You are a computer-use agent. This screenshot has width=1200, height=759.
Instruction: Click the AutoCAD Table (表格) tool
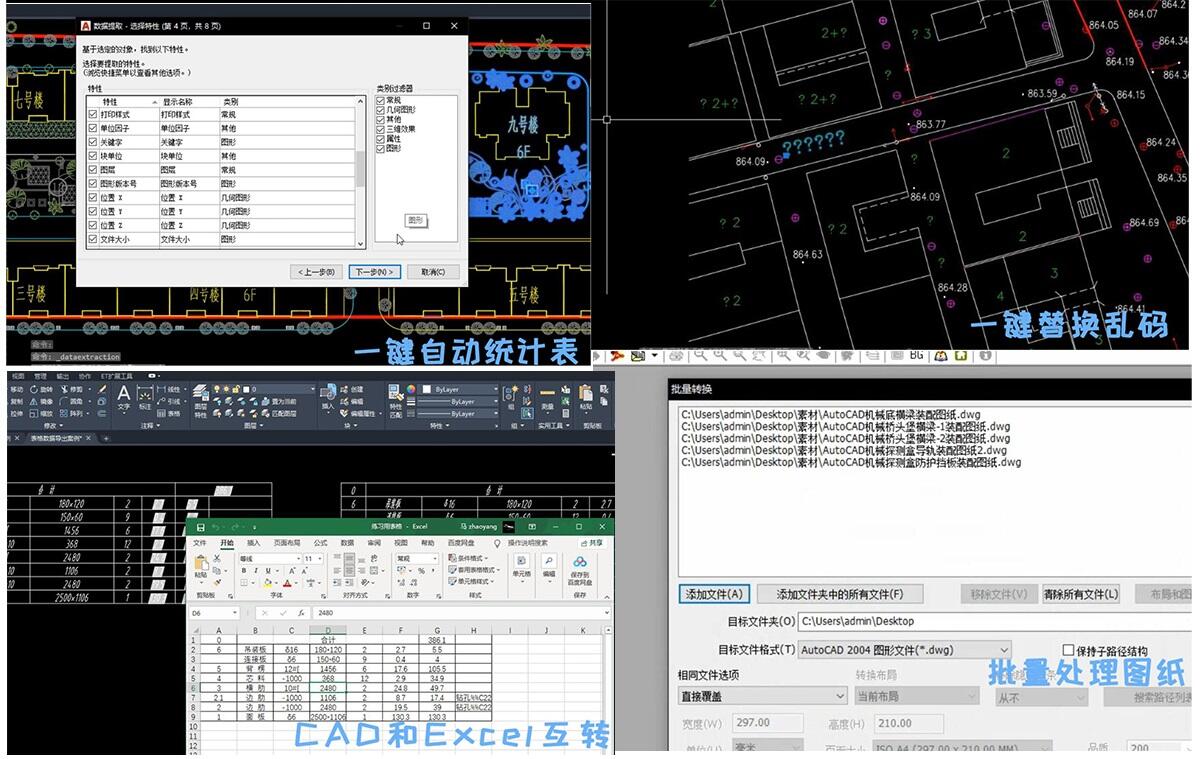point(167,413)
